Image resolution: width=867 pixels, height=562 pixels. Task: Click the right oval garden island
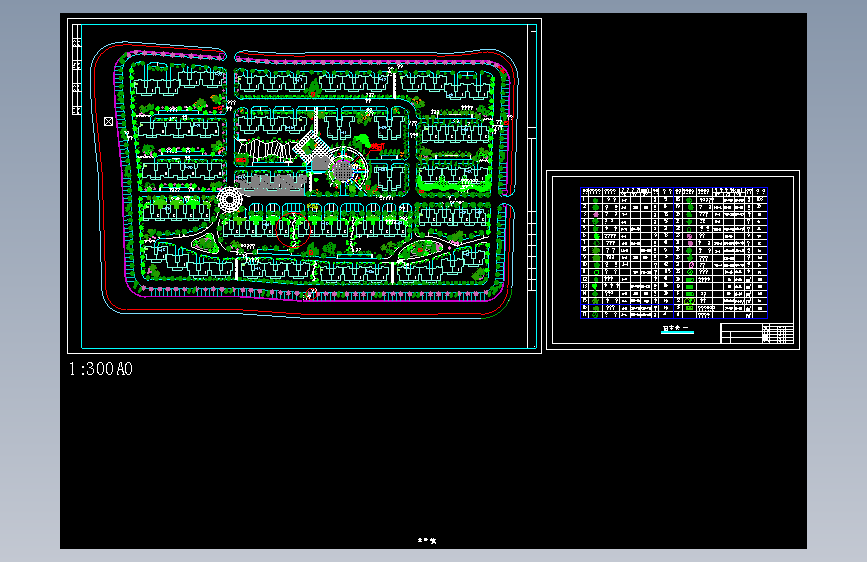pyautogui.click(x=424, y=249)
